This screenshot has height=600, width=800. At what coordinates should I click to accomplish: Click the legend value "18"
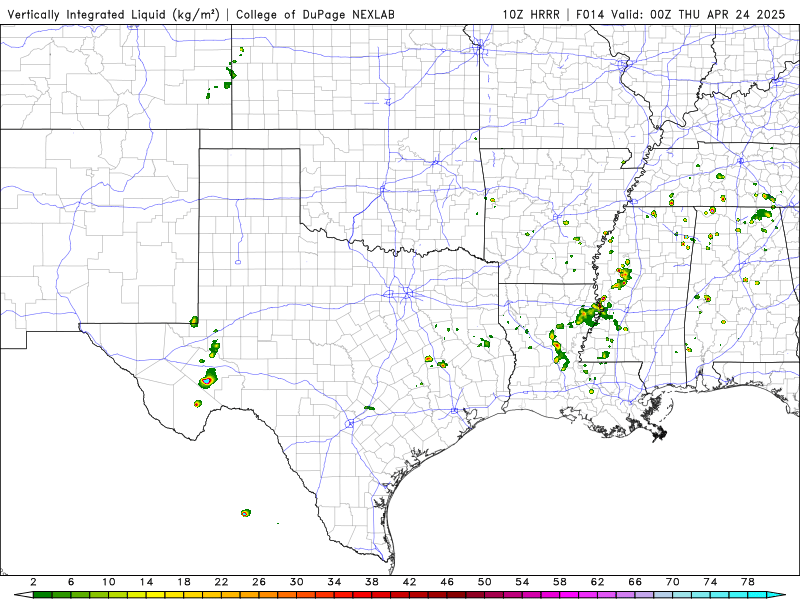tap(184, 582)
